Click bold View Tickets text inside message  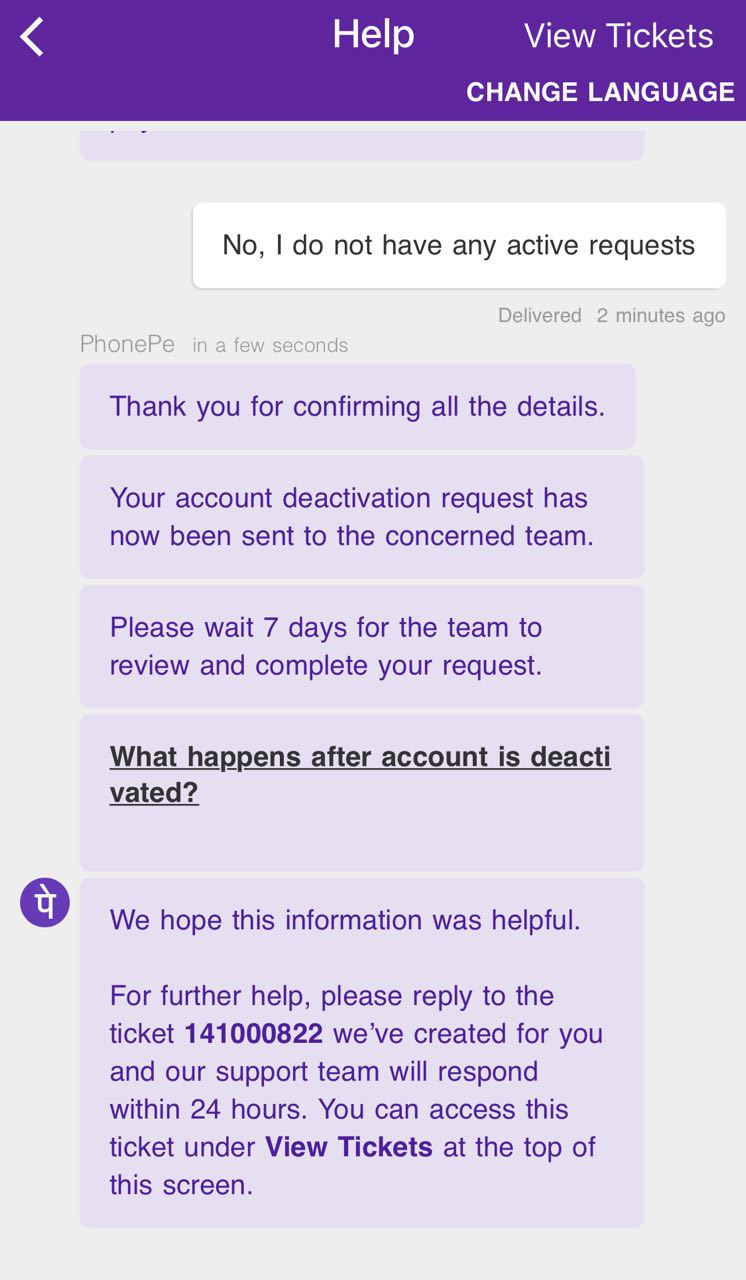coord(349,1147)
